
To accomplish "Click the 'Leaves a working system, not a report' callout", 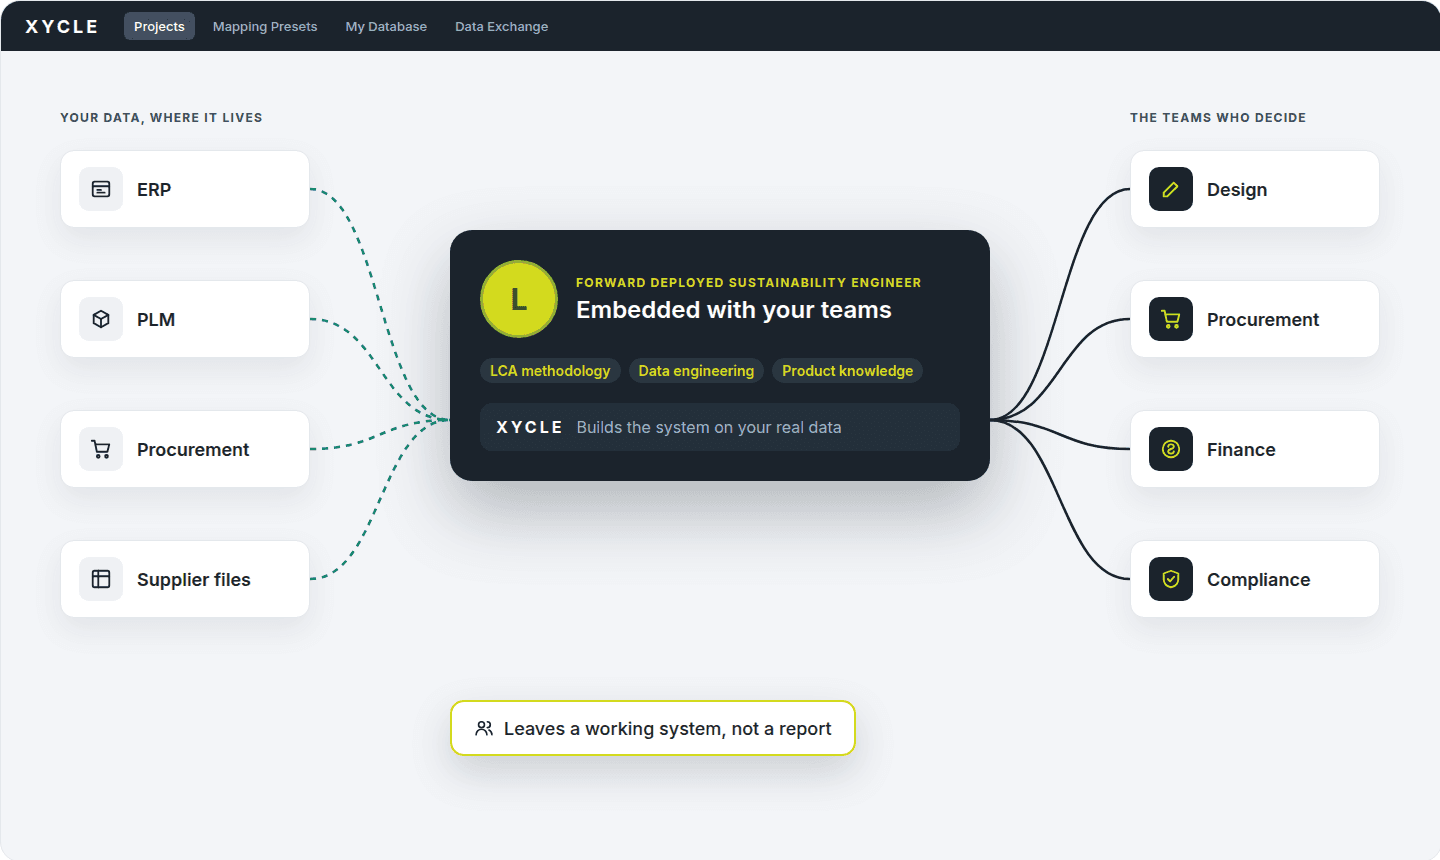I will click(x=653, y=728).
